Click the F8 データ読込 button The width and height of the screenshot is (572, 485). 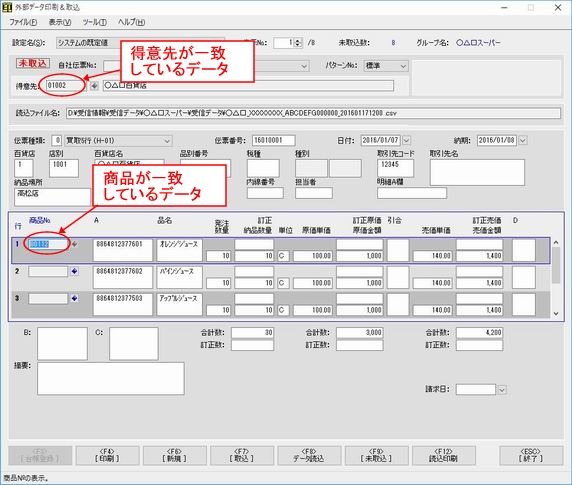(x=309, y=455)
